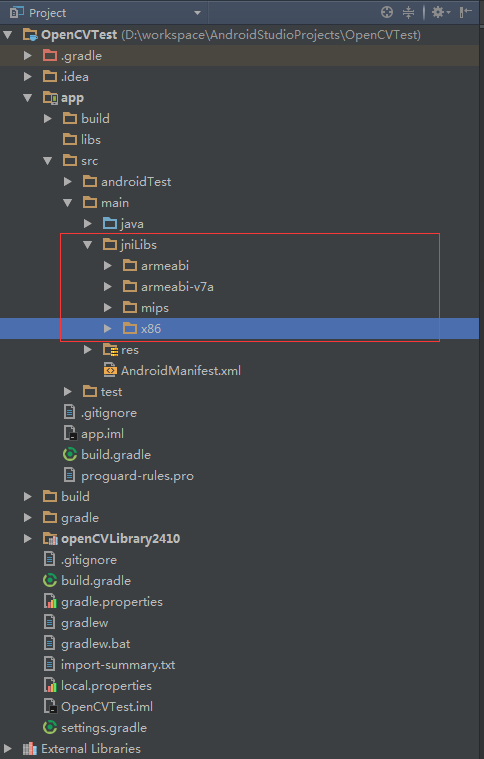Select settings.gradle file name
This screenshot has height=759, width=484.
104,728
